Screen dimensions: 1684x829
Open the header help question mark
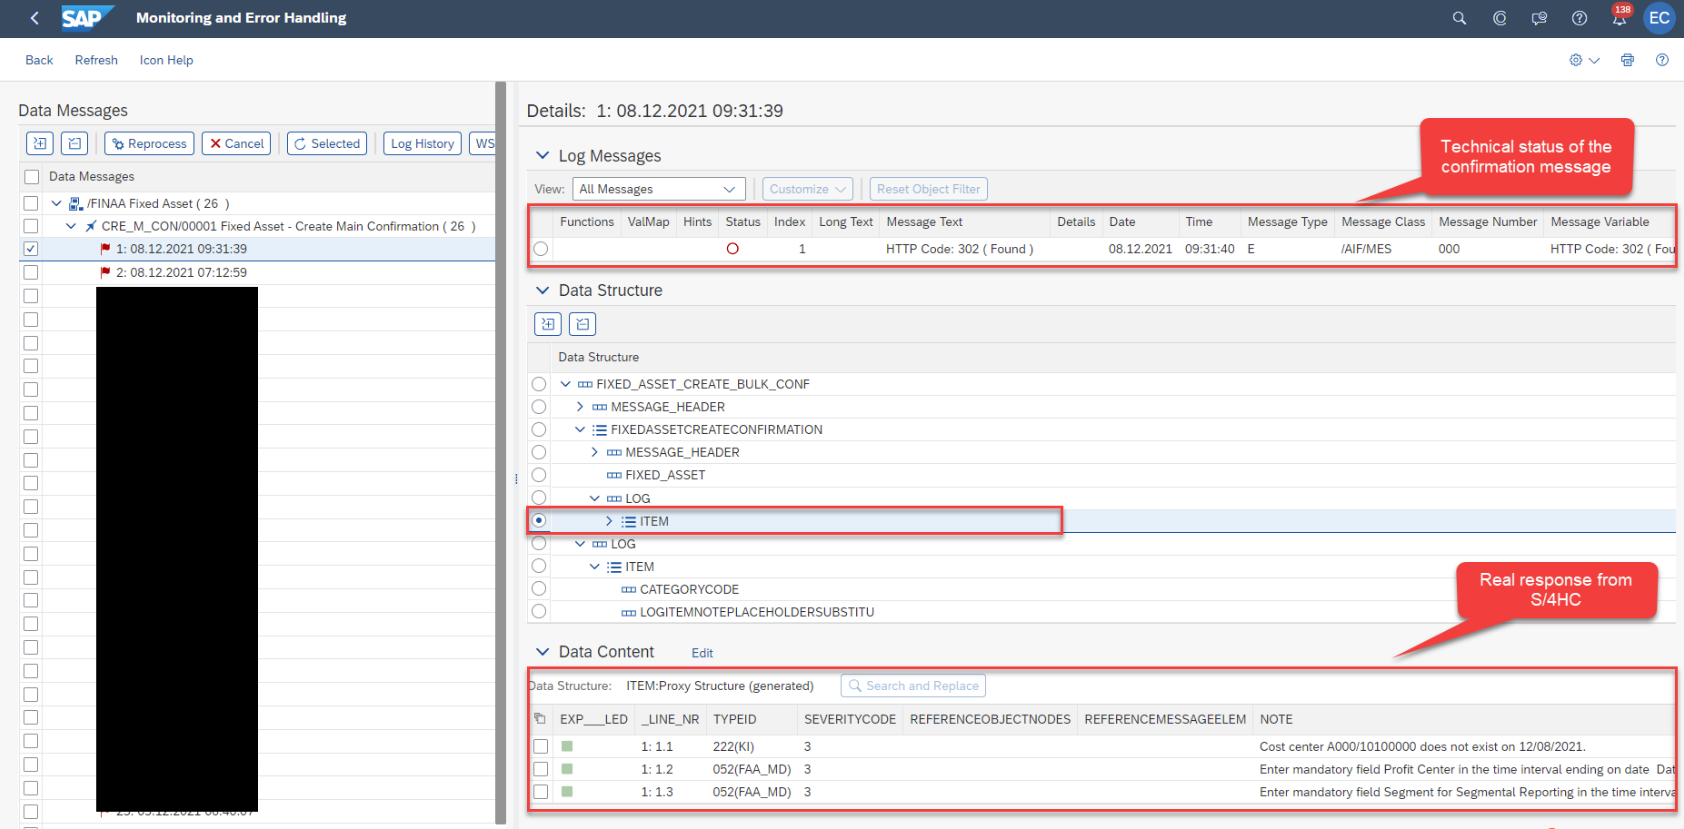click(1580, 18)
